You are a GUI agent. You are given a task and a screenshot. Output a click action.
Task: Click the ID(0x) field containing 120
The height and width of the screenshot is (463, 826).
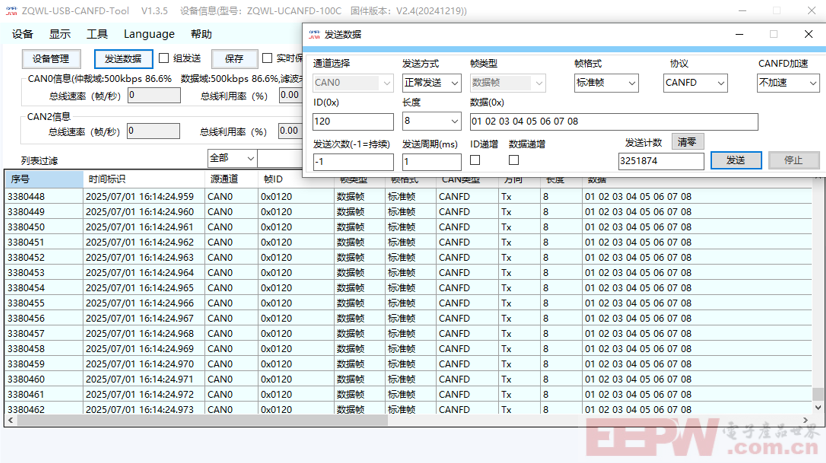(x=352, y=122)
